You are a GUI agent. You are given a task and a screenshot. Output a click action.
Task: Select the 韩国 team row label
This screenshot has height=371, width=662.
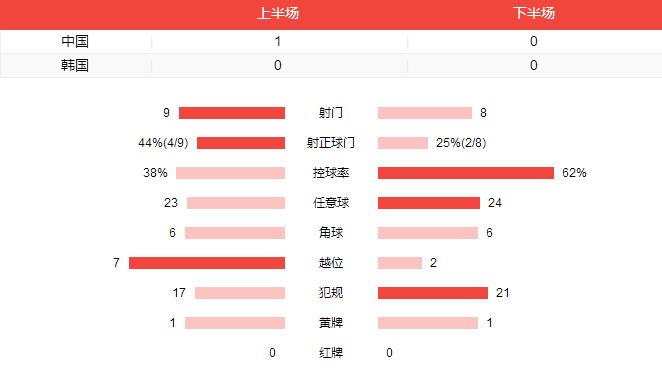click(75, 65)
